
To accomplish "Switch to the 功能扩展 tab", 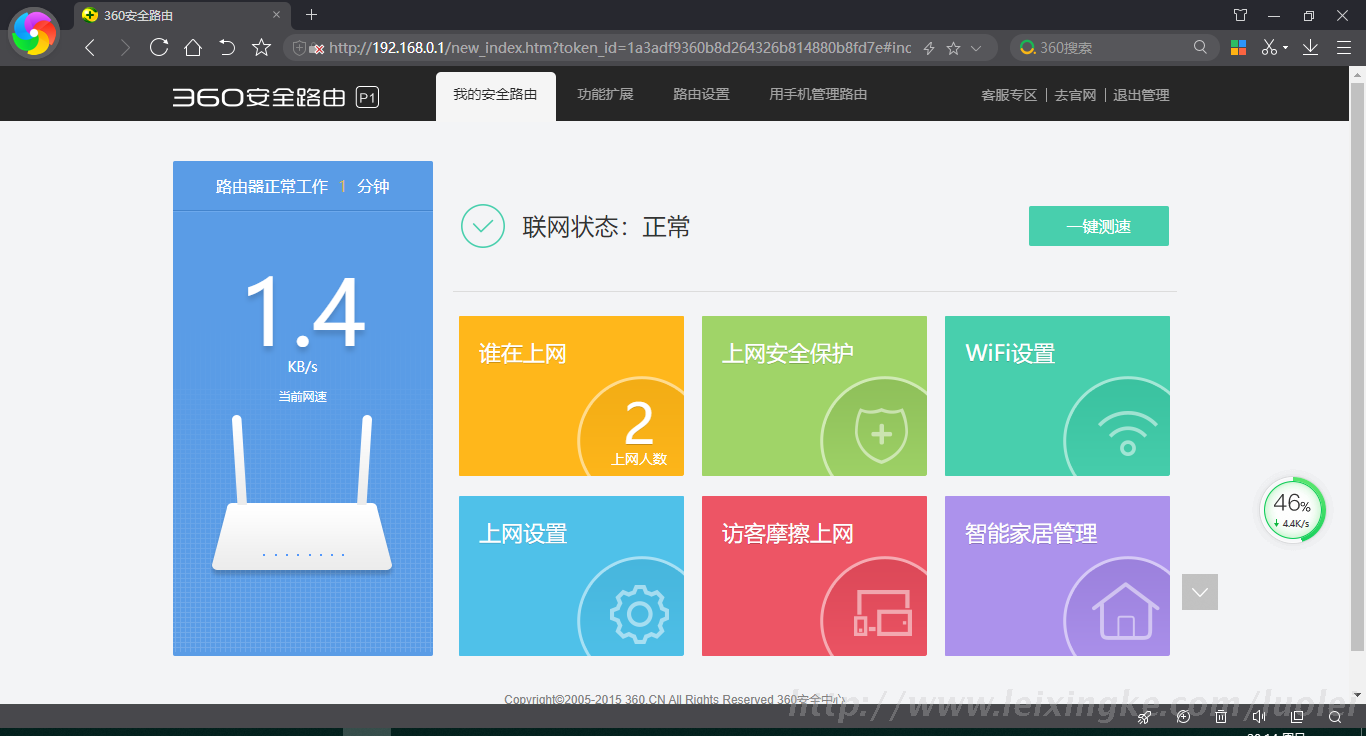I will pos(605,95).
